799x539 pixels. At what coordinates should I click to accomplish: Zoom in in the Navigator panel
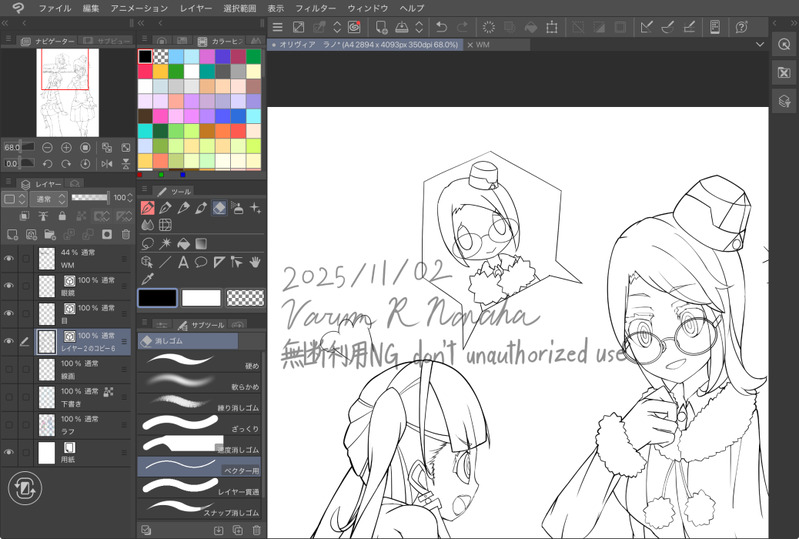click(x=66, y=148)
